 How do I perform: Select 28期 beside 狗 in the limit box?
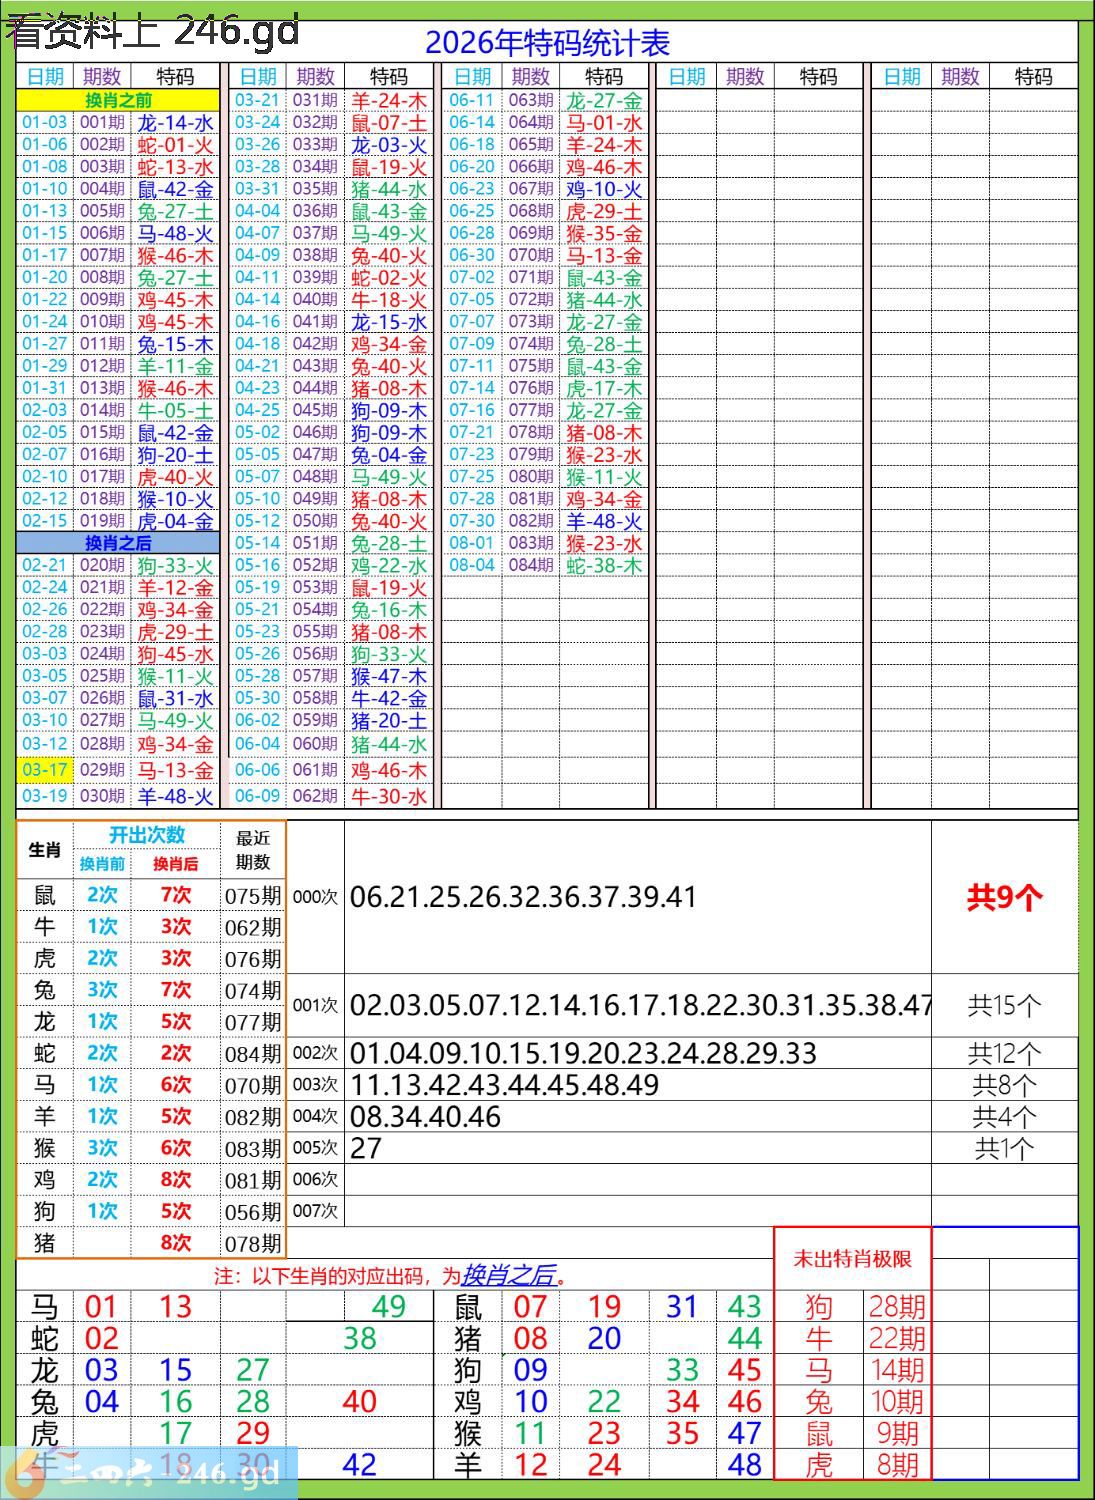pos(897,1306)
